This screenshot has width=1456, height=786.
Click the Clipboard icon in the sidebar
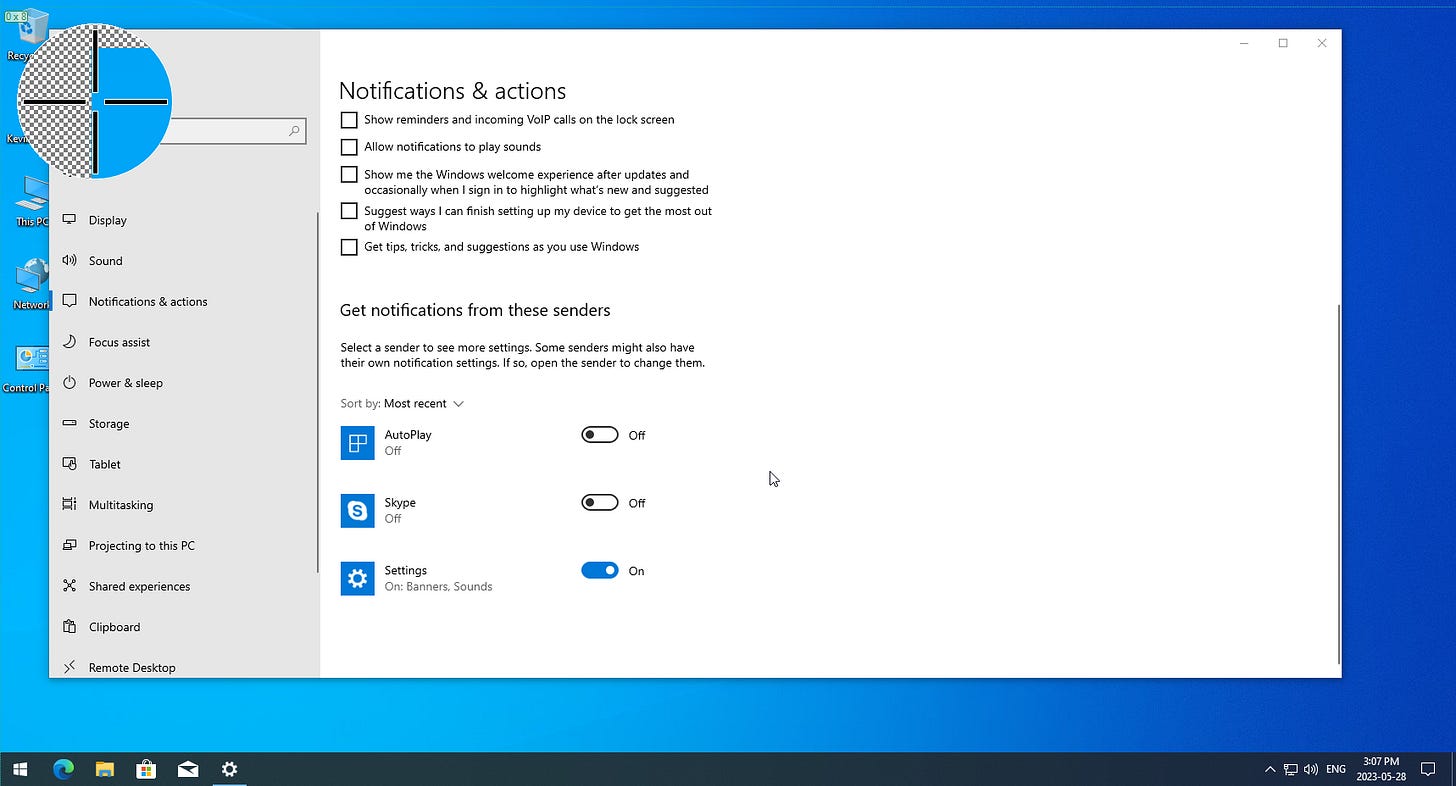[x=69, y=627]
